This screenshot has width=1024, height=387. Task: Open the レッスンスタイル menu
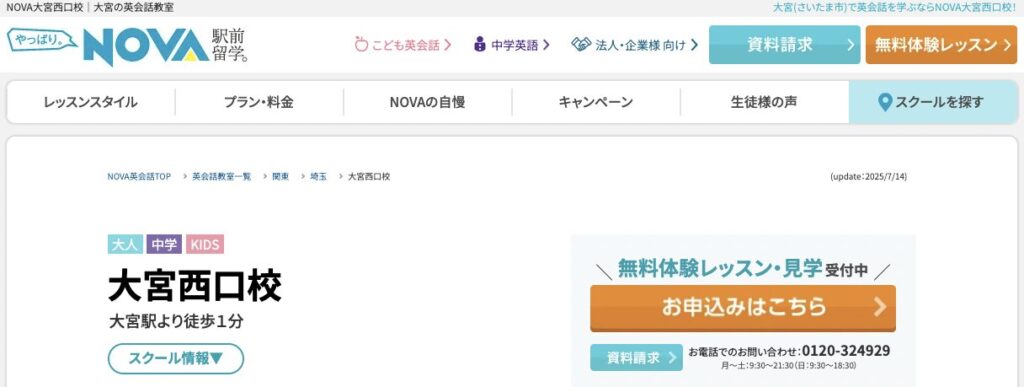(x=91, y=102)
